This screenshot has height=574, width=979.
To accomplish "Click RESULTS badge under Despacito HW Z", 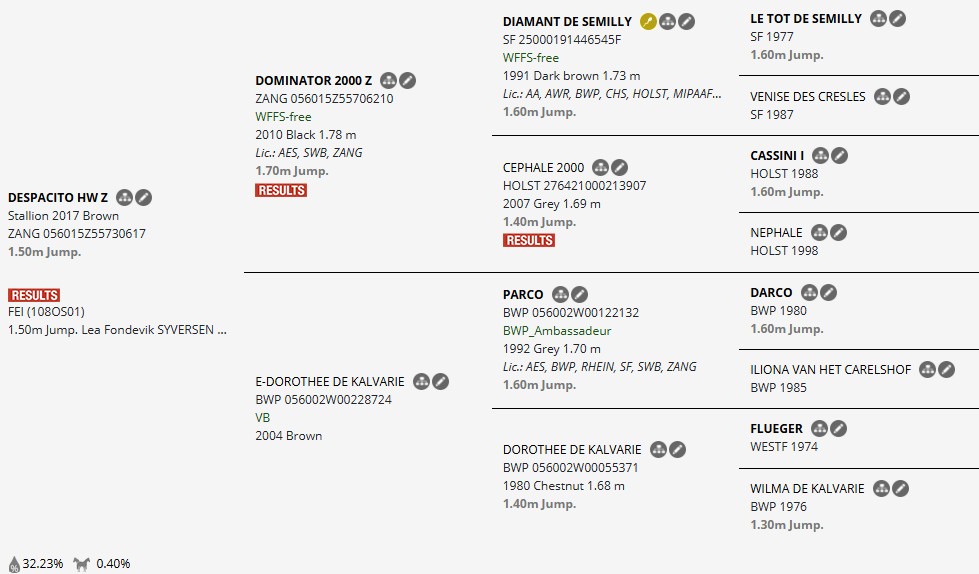I will point(34,295).
